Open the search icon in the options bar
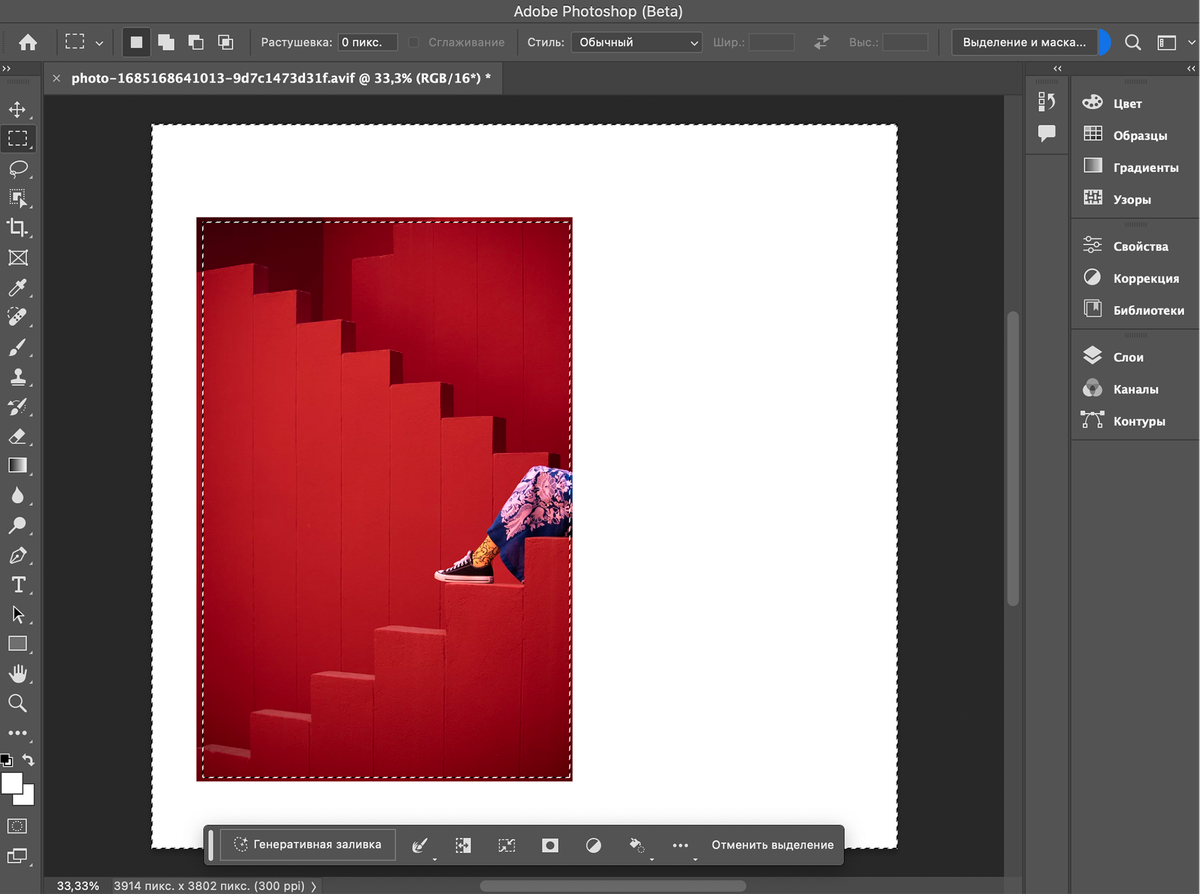Image resolution: width=1200 pixels, height=894 pixels. tap(1133, 42)
